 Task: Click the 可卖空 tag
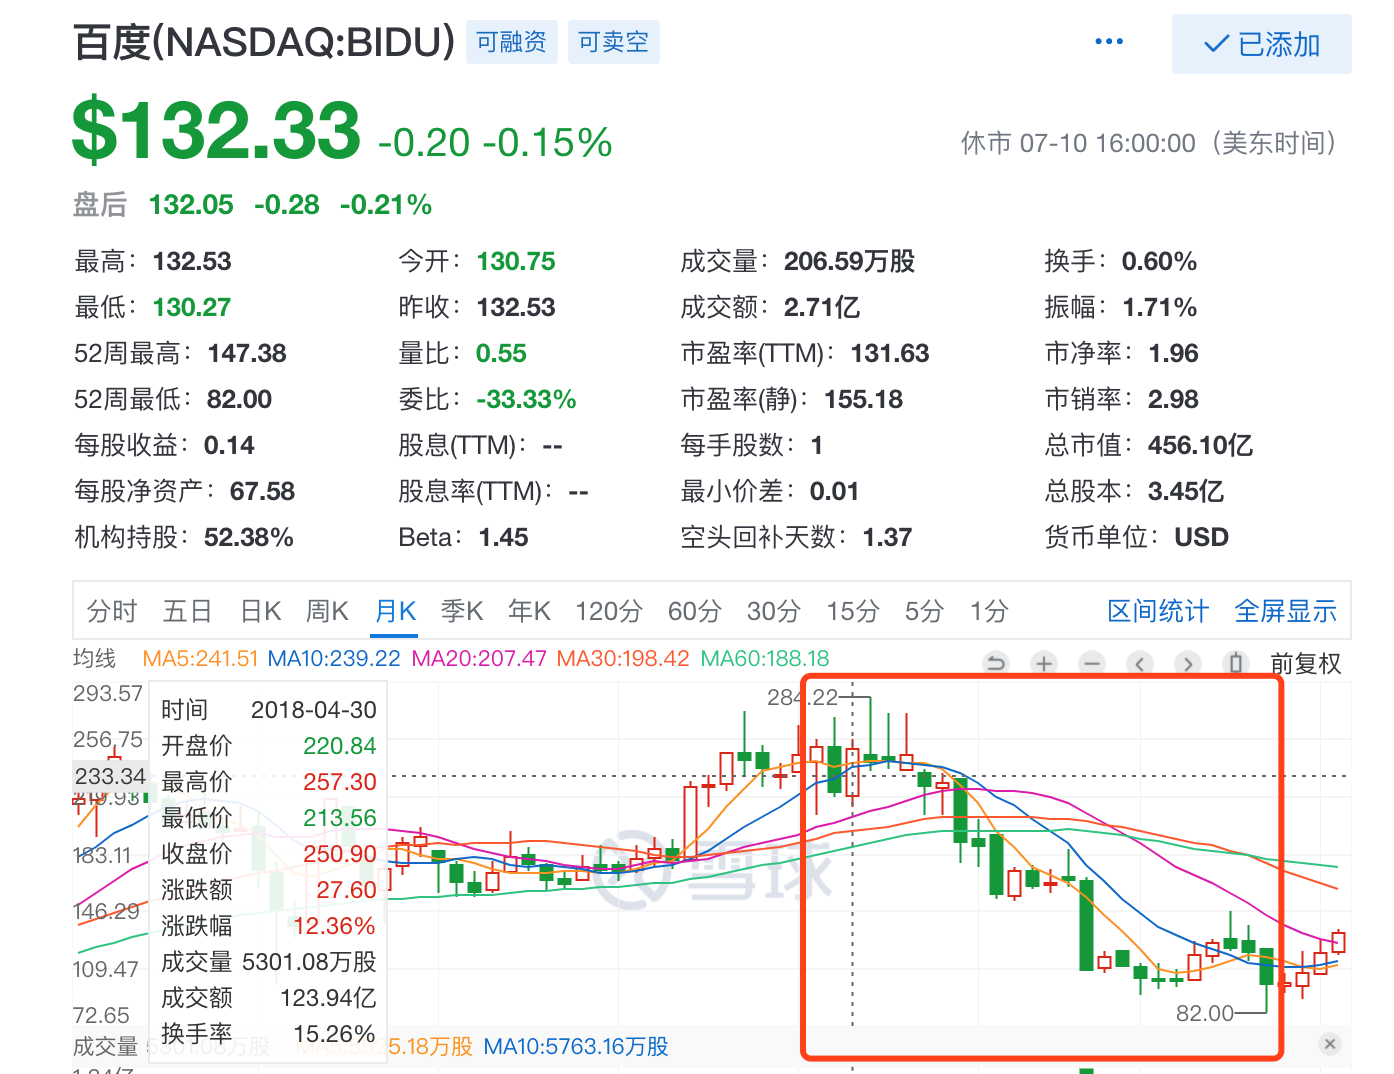point(614,42)
